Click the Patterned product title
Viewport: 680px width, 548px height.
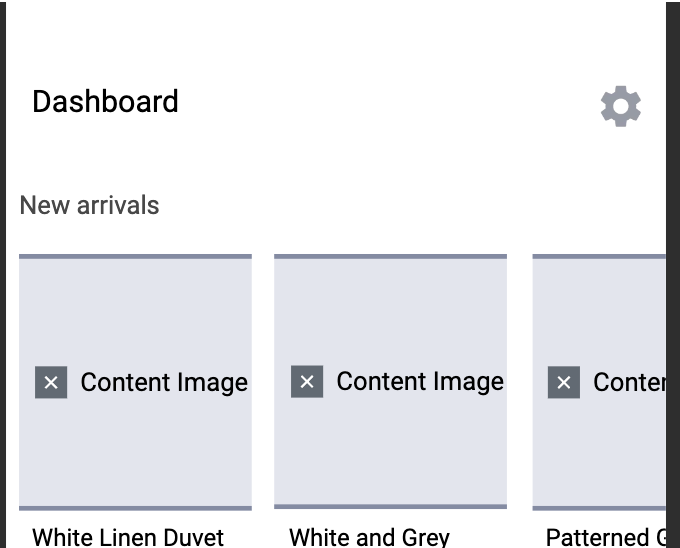606,538
